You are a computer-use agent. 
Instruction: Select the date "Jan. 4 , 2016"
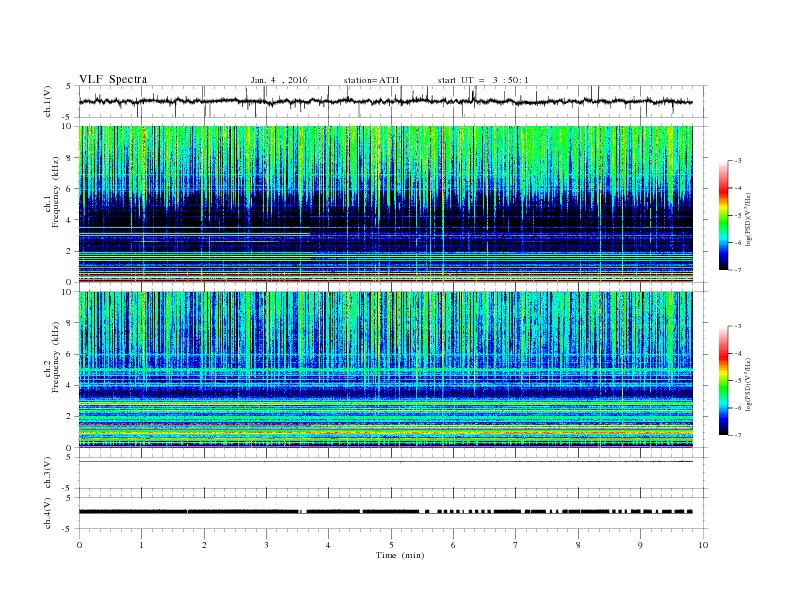coord(279,80)
